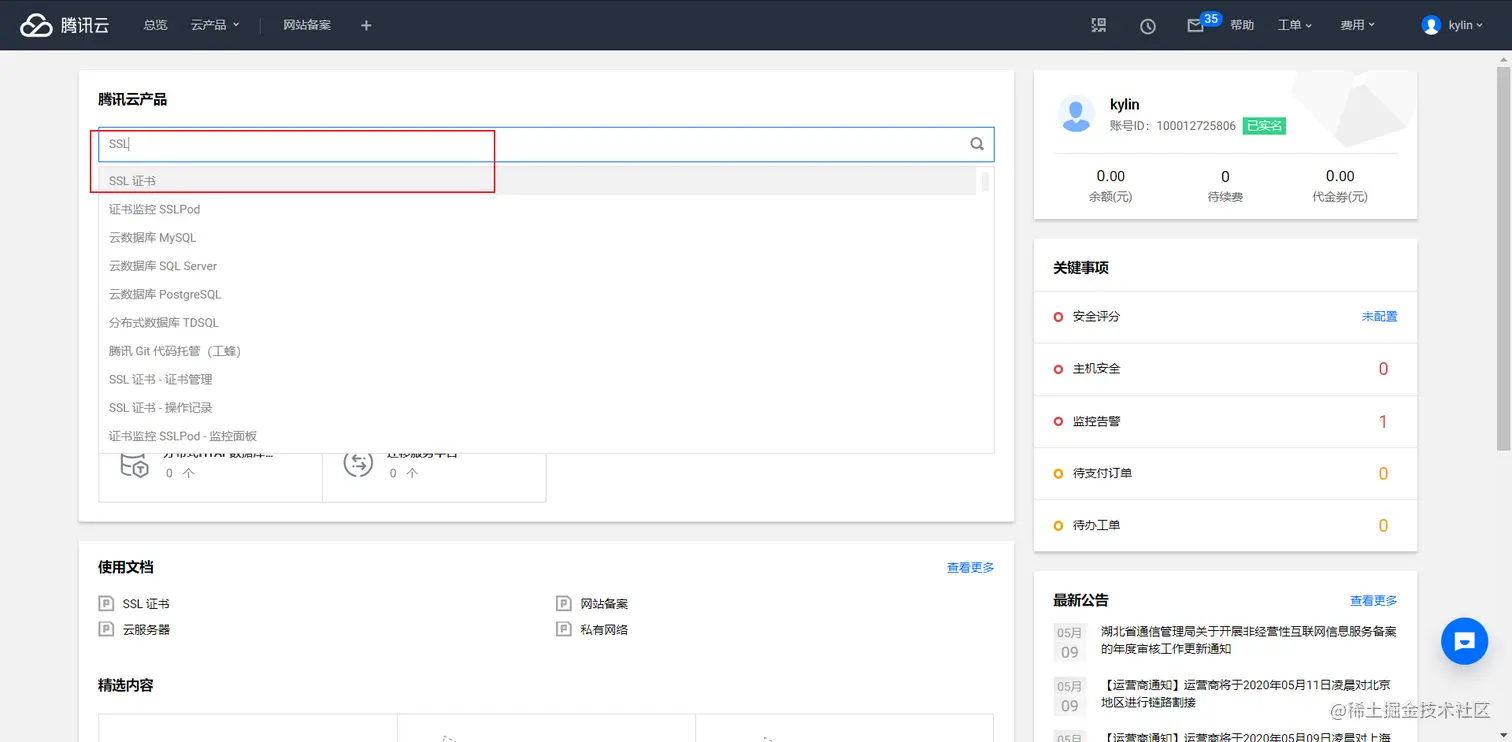Click the 待办工单 row
This screenshot has height=742, width=1512.
point(1225,525)
